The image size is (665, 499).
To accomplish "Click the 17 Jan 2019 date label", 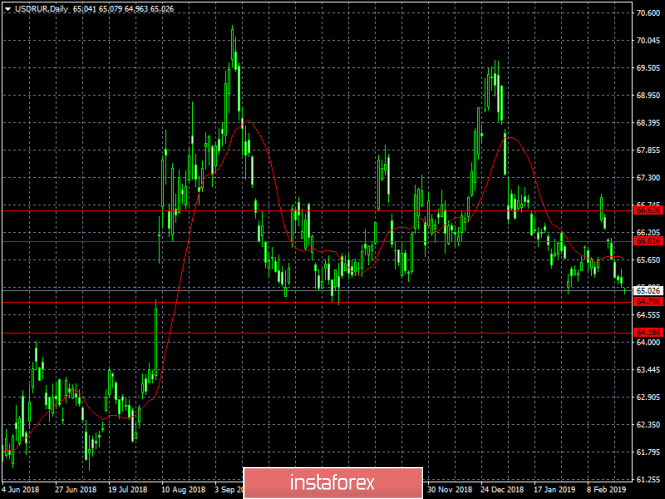I will 554,490.
